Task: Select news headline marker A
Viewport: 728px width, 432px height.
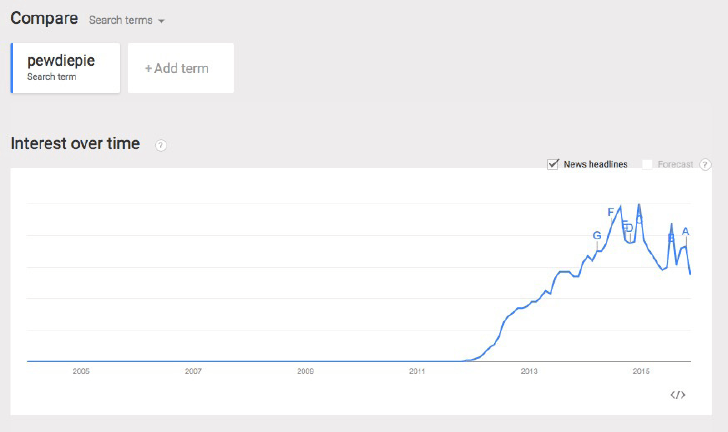Action: pos(685,231)
